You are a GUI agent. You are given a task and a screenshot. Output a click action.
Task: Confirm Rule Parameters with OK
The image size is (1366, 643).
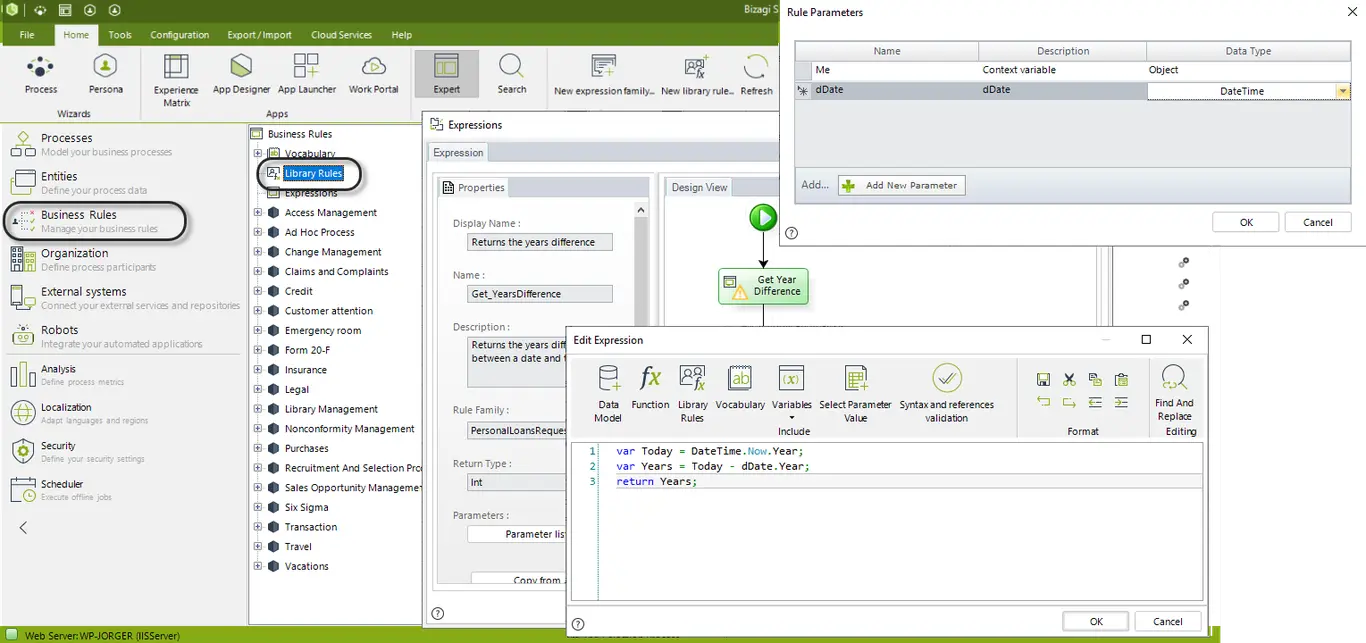coord(1246,222)
